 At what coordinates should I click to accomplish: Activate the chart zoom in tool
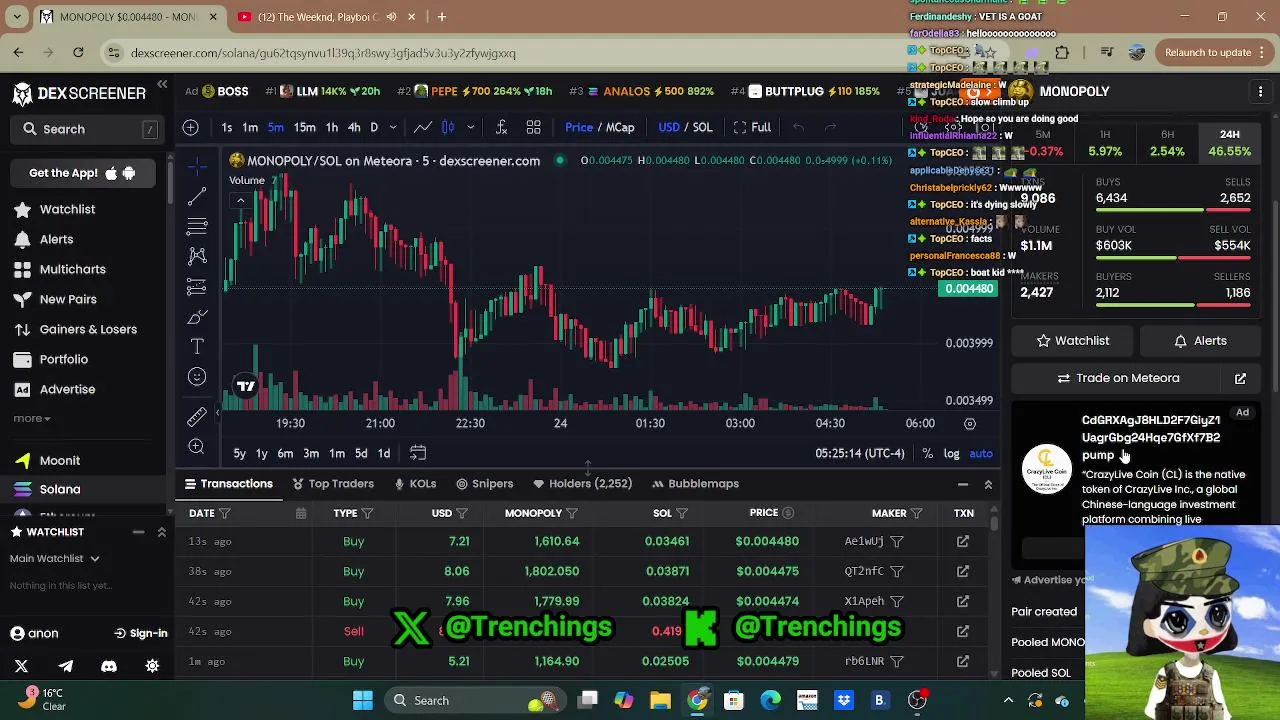[x=197, y=446]
